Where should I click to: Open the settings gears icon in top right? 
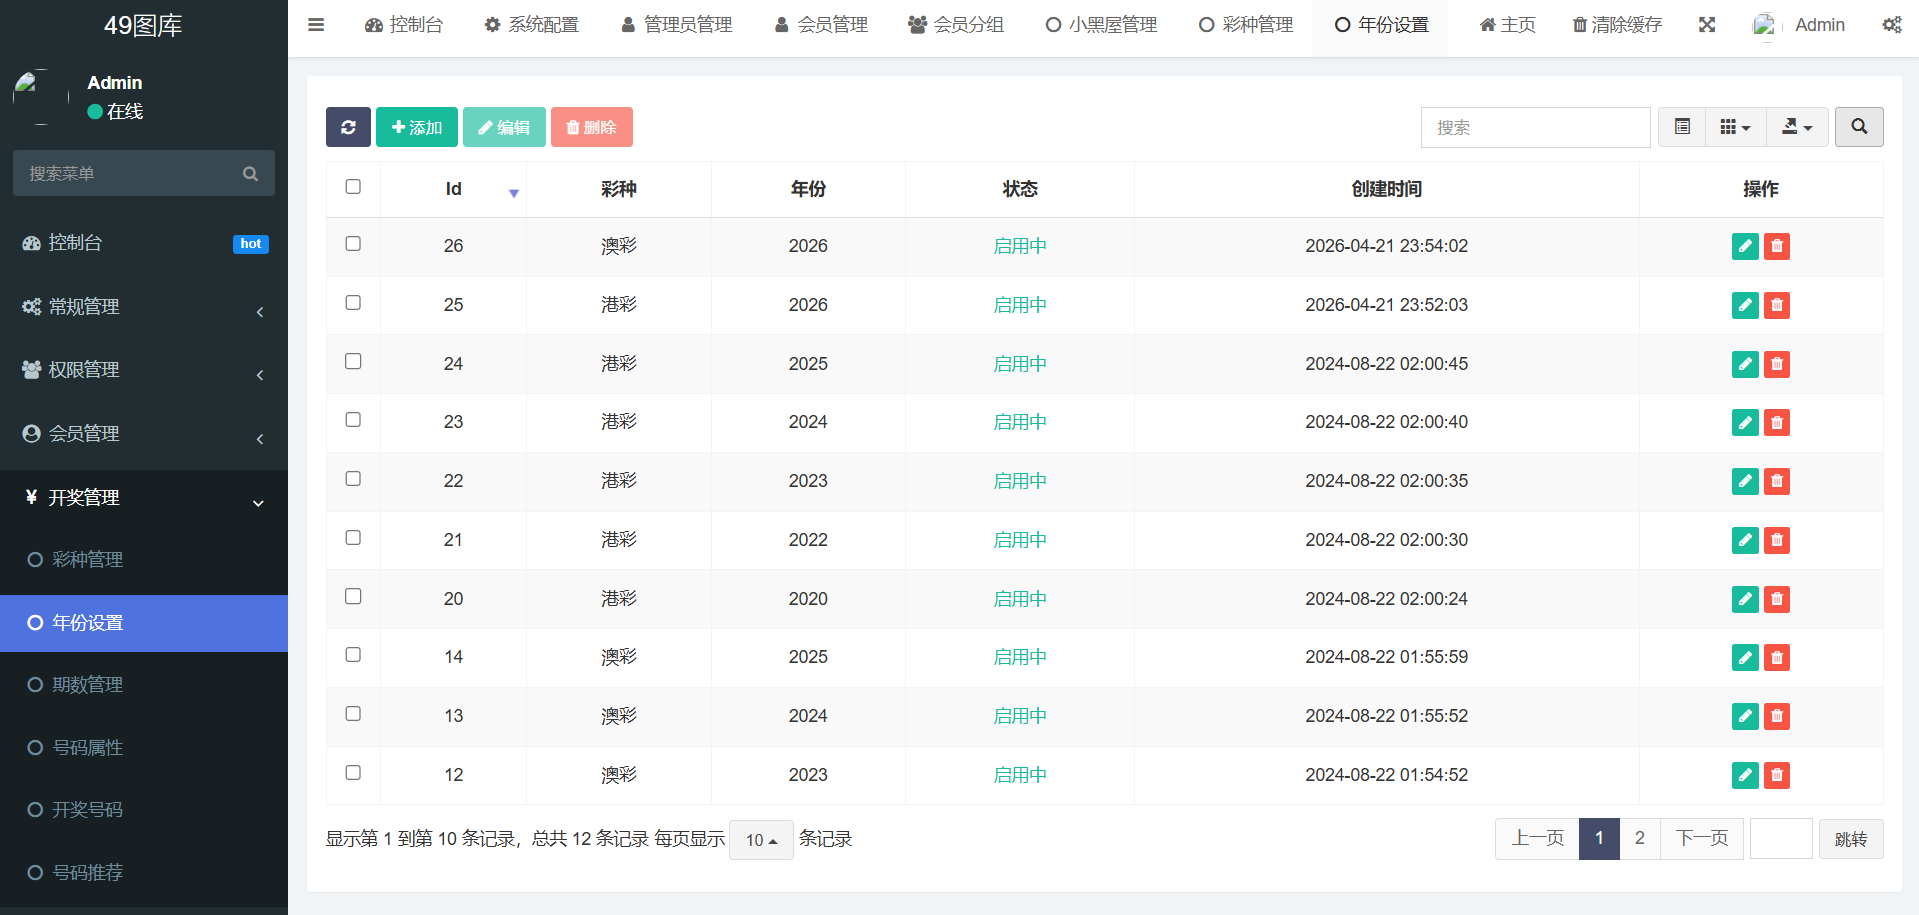click(x=1891, y=25)
